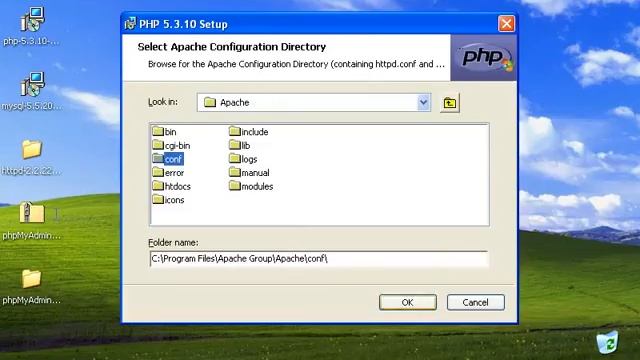
Task: Click the PHP setup title bar icon
Action: (130, 24)
